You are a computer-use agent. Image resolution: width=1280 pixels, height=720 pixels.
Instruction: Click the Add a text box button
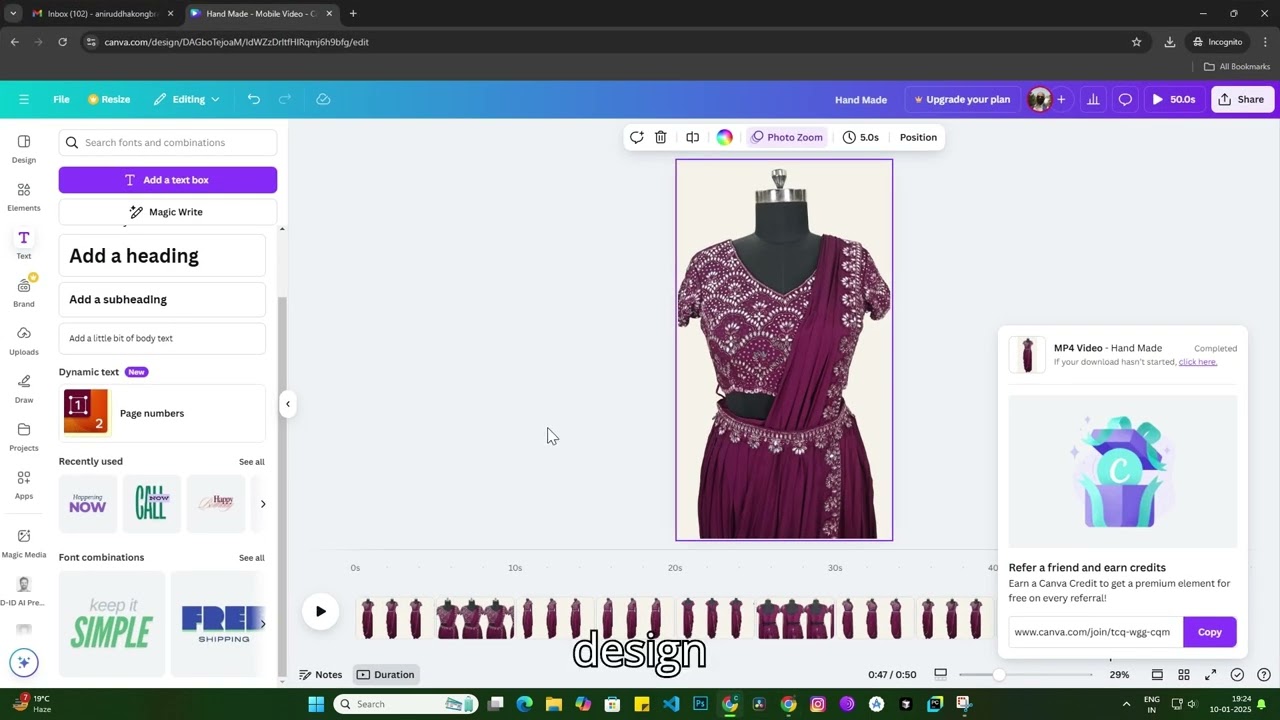(x=168, y=180)
